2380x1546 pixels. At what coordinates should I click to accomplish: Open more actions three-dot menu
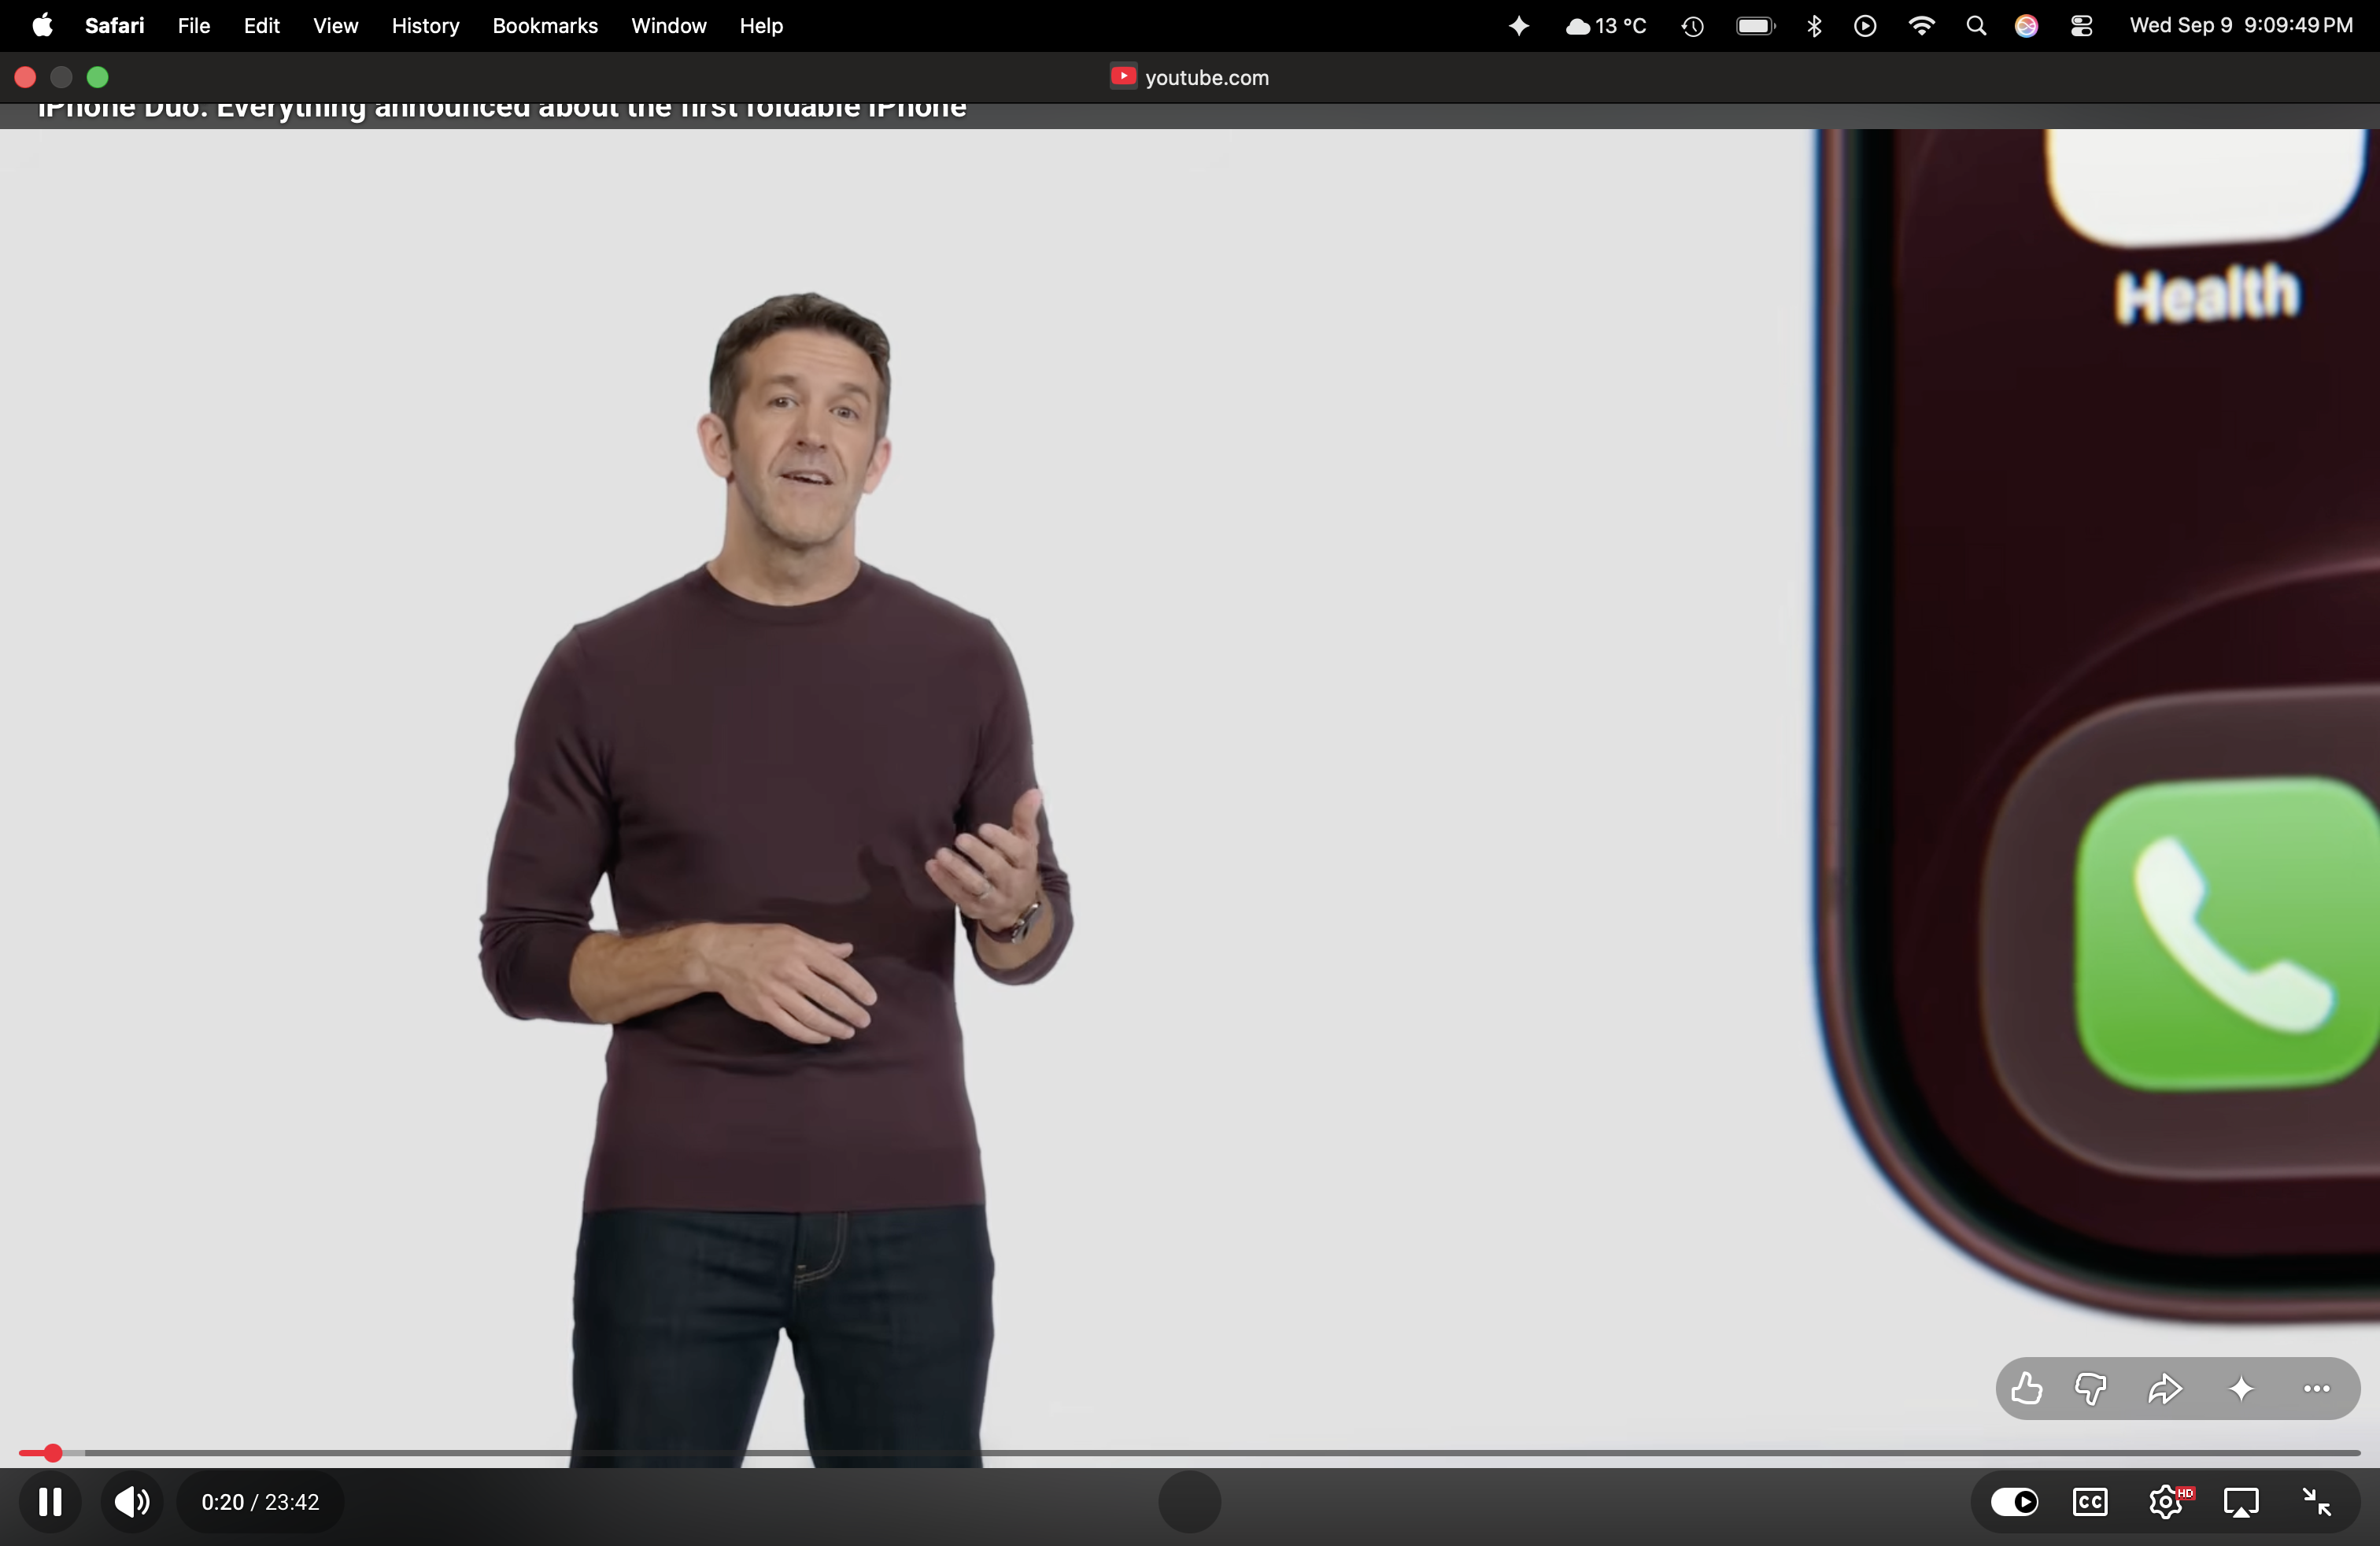coord(2316,1389)
